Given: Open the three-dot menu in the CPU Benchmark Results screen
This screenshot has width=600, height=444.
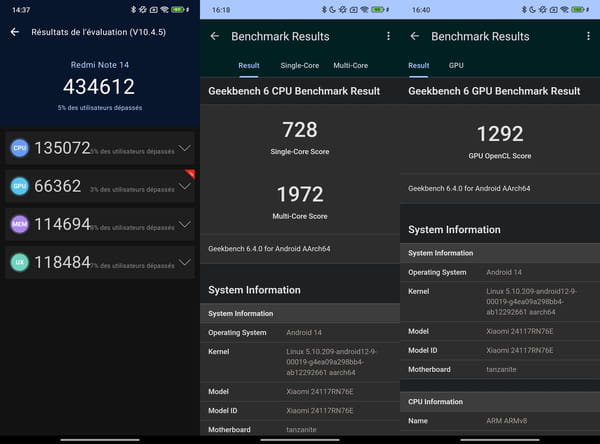Looking at the screenshot, I should (x=388, y=36).
